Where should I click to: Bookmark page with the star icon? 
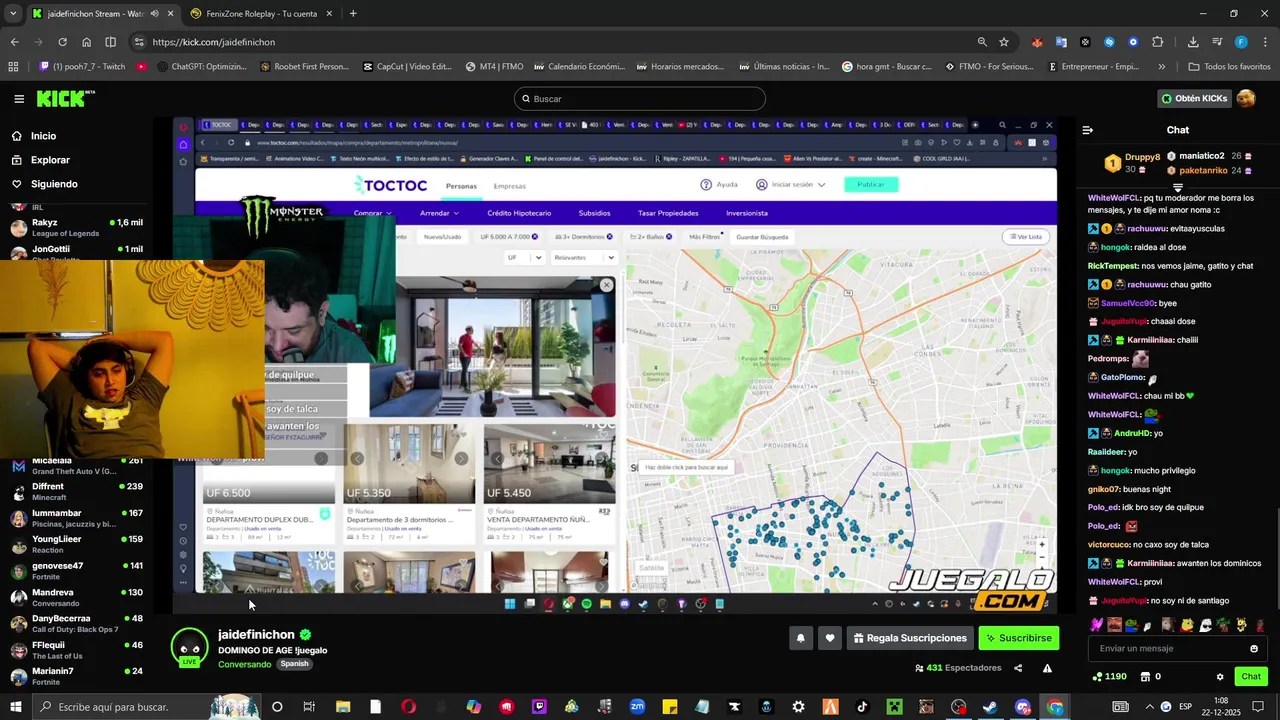point(1003,42)
